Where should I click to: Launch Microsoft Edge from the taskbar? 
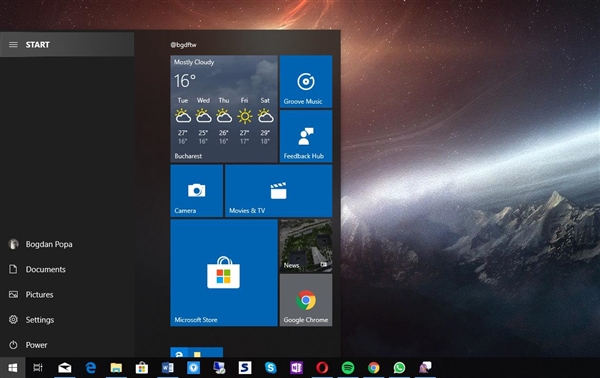(x=91, y=368)
